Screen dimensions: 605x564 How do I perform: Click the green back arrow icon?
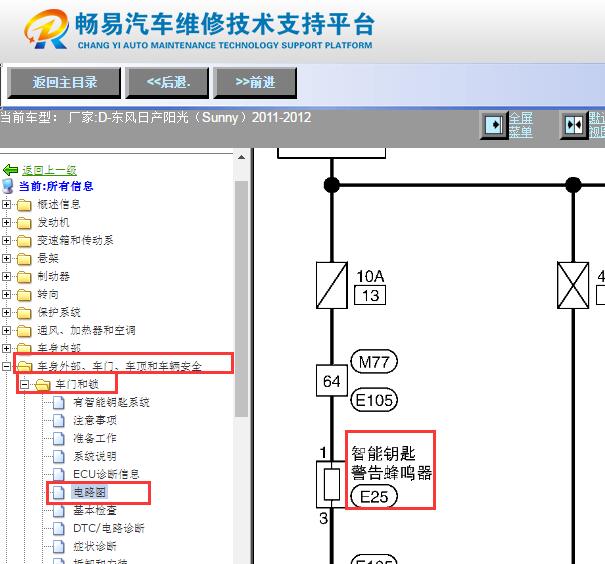click(10, 170)
